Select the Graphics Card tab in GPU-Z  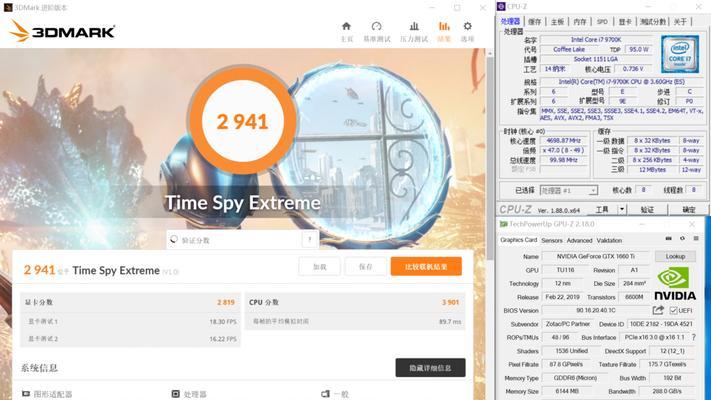coord(518,240)
